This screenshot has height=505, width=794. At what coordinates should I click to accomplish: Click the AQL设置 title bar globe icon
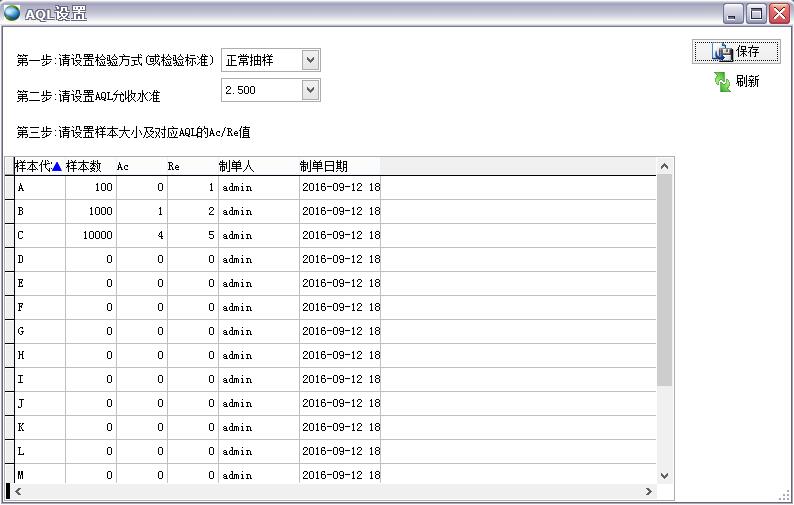click(x=12, y=13)
